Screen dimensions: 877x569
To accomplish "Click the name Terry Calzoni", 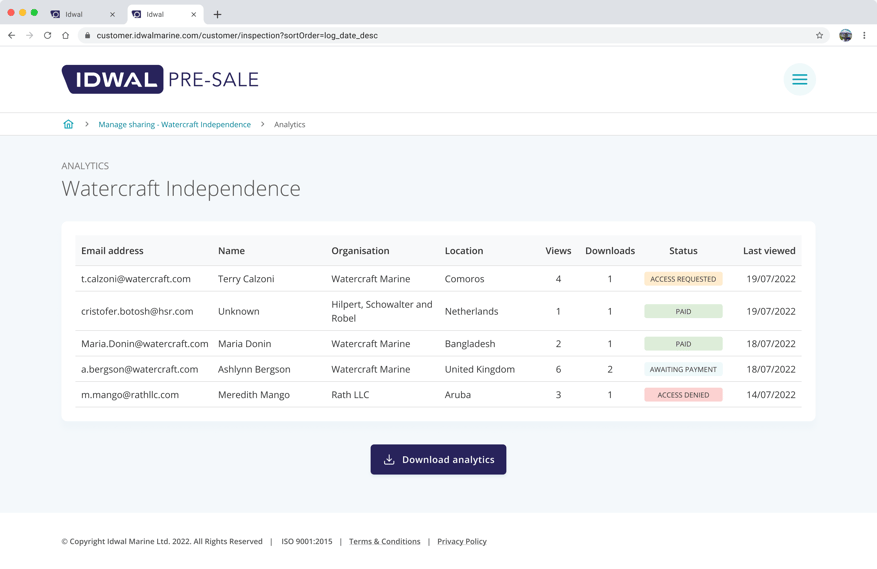I will 246,279.
